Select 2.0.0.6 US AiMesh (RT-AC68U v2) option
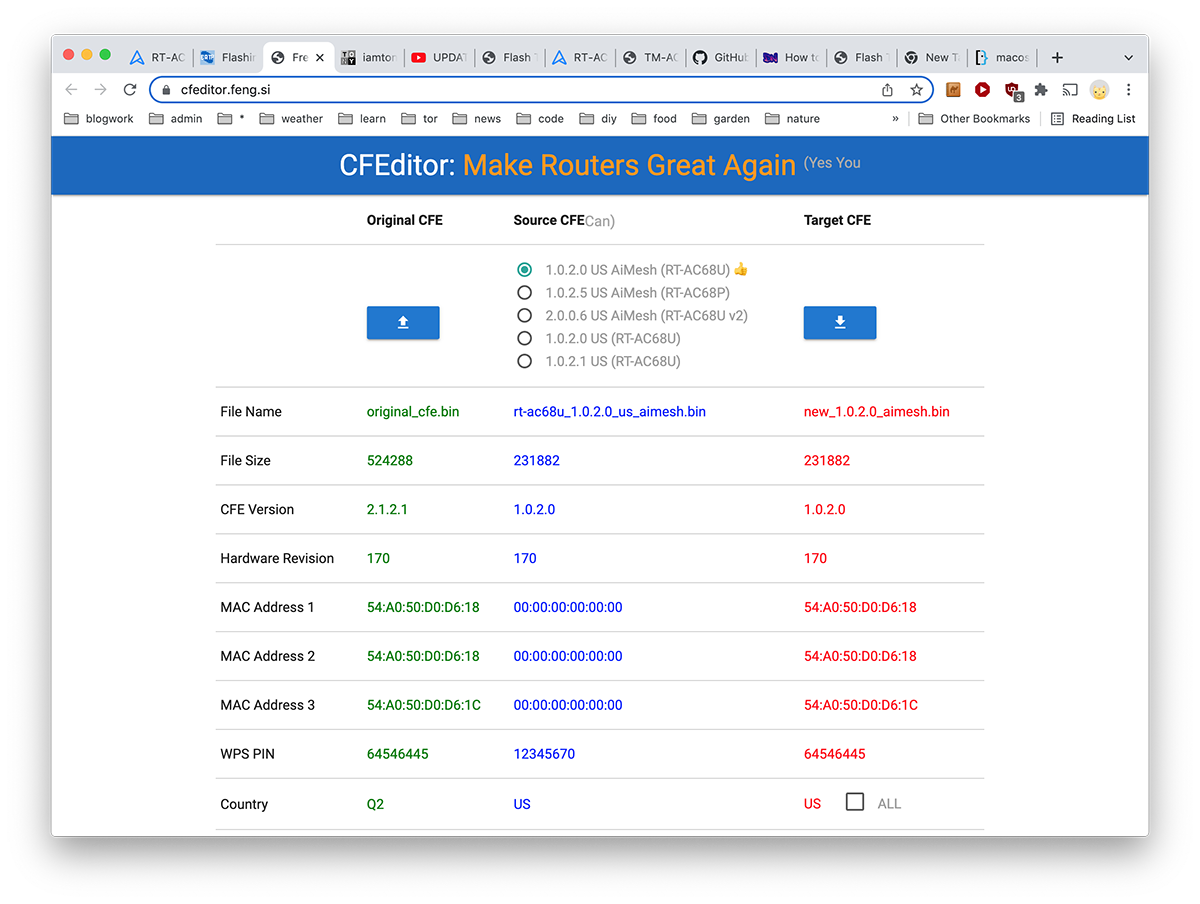 tap(524, 316)
